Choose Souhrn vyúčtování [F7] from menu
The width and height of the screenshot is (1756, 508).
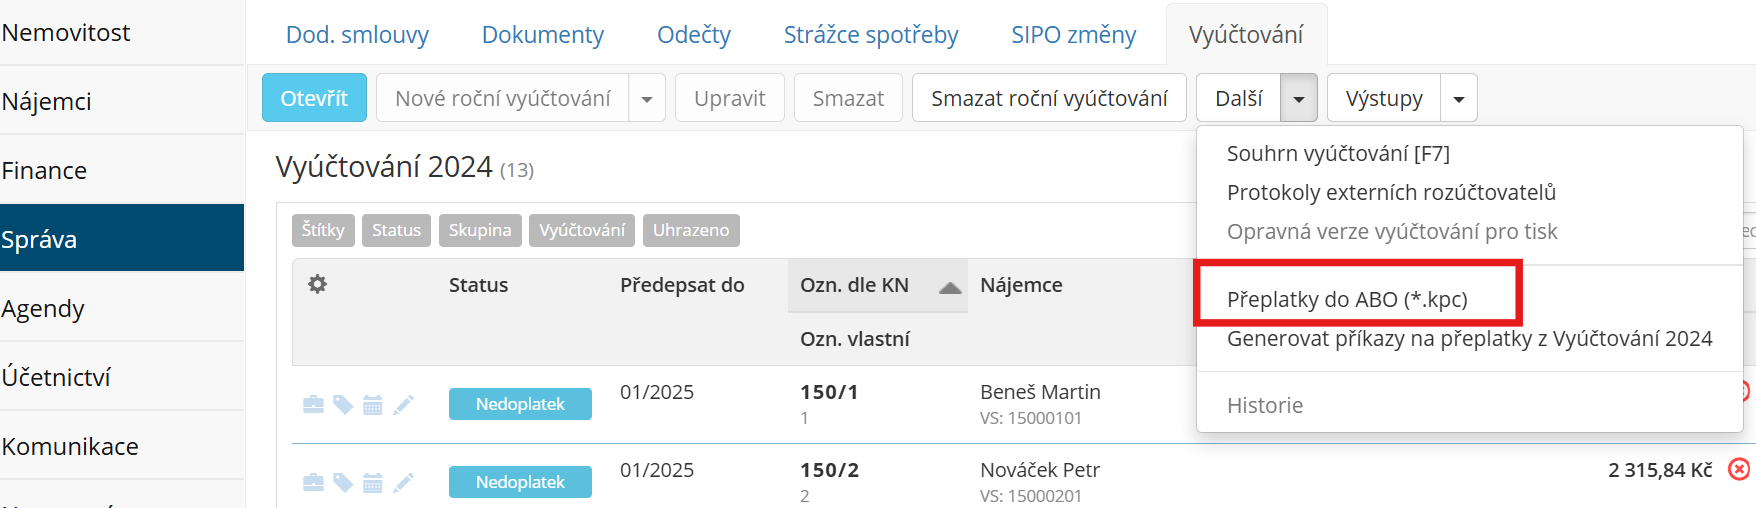(1338, 153)
